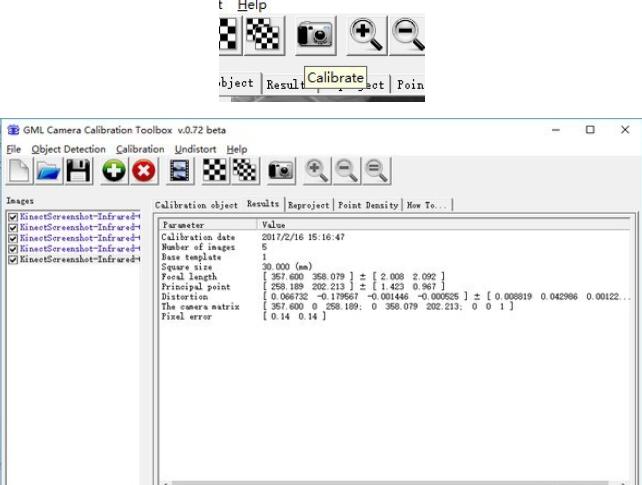
Task: Remove image with red X icon
Action: pyautogui.click(x=143, y=170)
